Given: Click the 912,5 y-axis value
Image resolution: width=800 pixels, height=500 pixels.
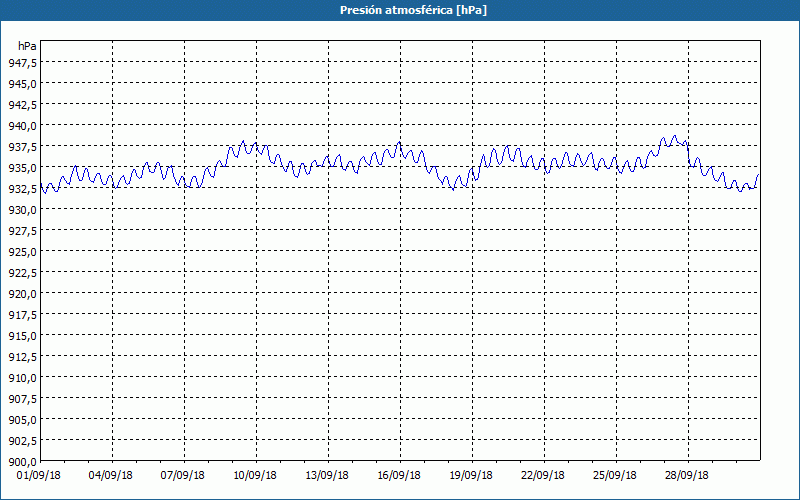Looking at the screenshot, I should tap(22, 357).
